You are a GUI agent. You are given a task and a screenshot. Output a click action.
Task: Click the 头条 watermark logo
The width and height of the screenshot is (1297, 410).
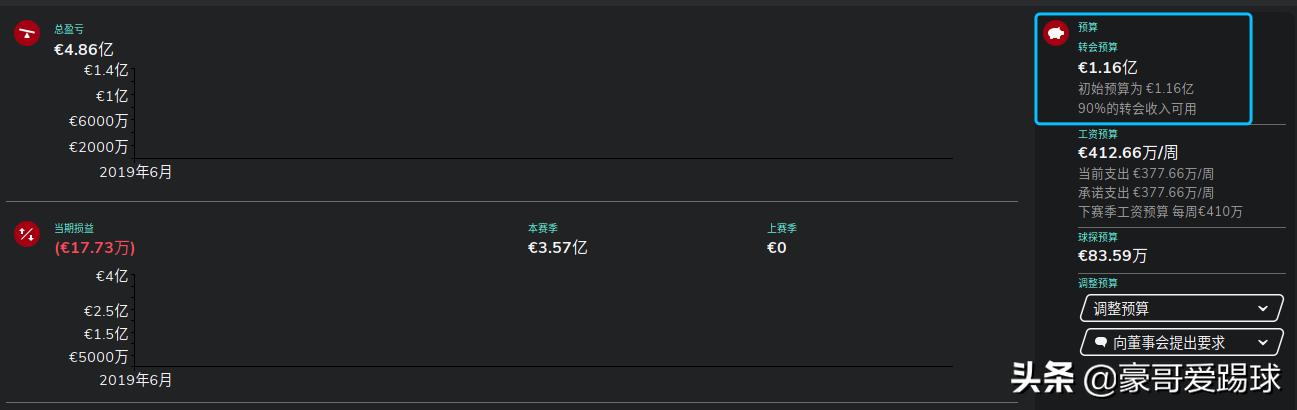pos(1042,379)
